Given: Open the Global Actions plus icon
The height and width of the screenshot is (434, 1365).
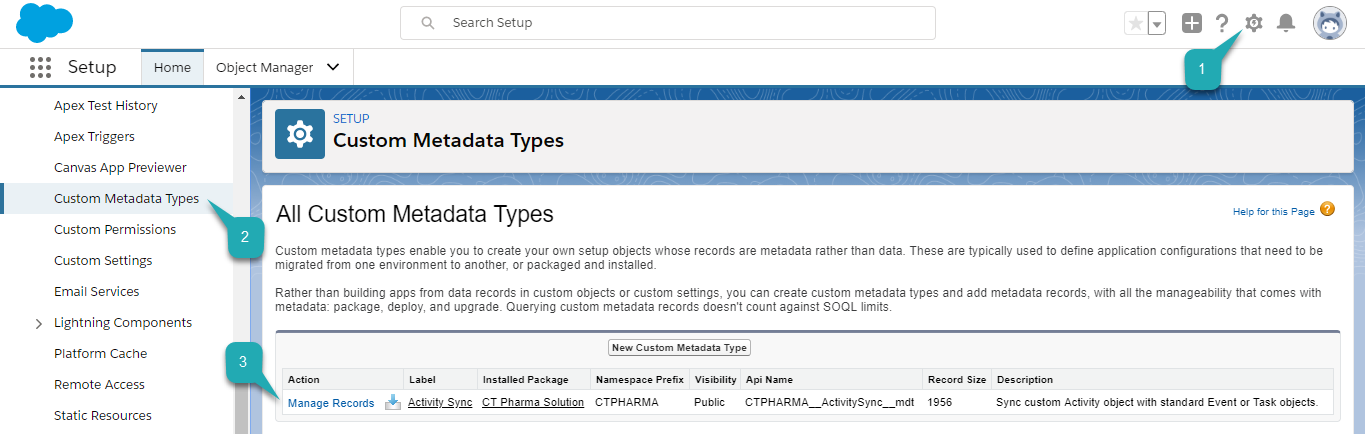Looking at the screenshot, I should point(1191,23).
